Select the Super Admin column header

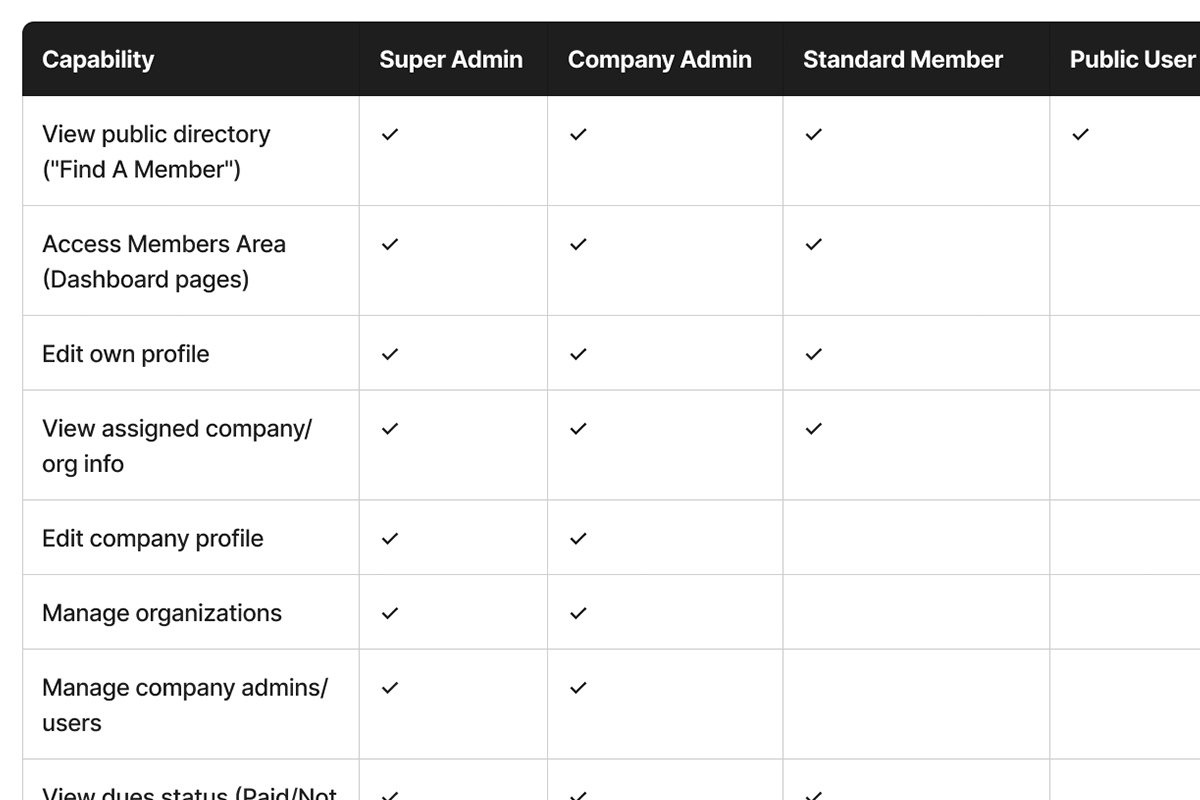pos(451,59)
